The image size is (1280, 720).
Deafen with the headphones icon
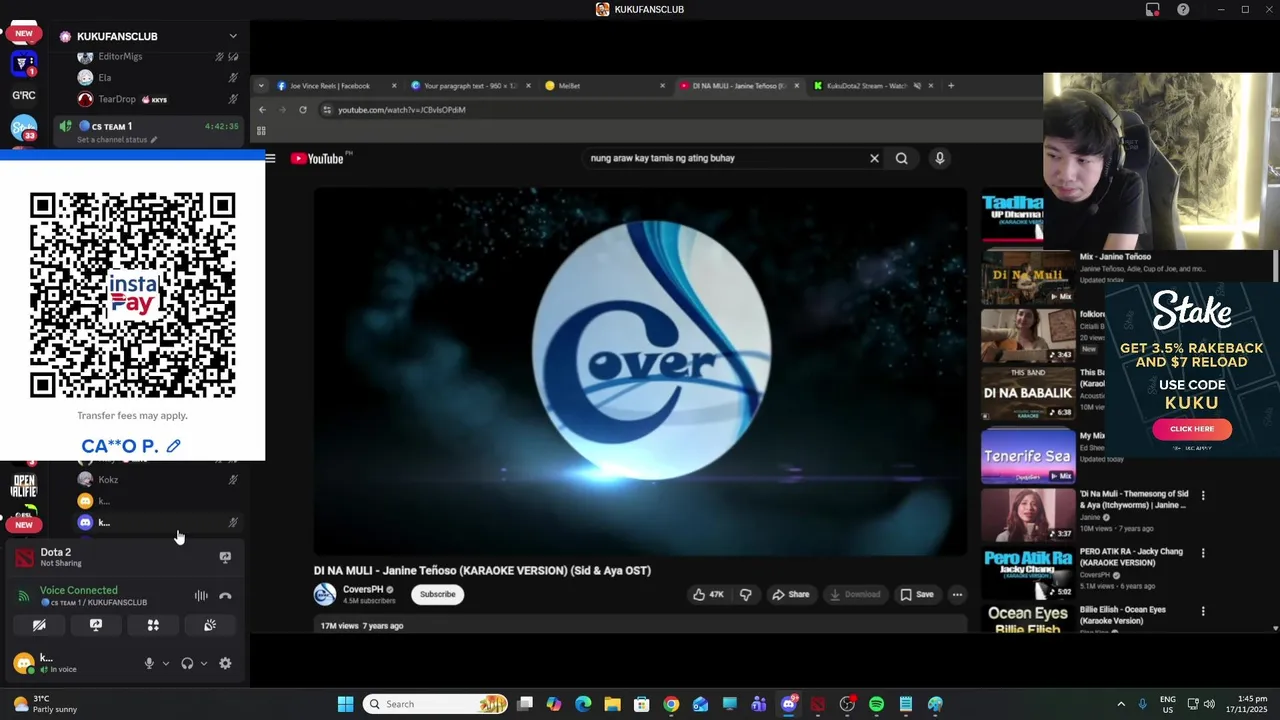(x=187, y=663)
